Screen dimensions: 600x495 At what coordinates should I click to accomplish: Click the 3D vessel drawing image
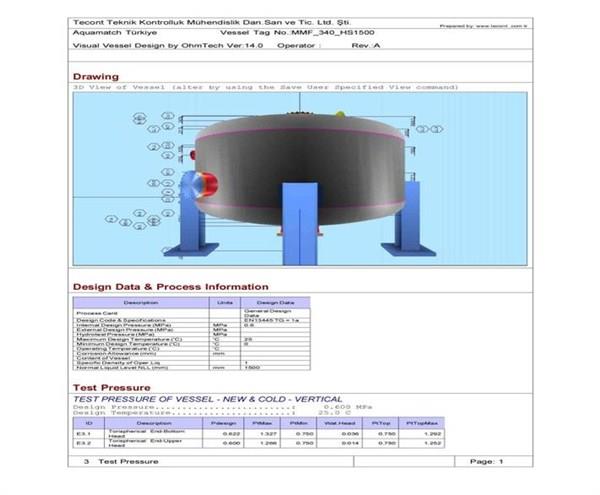(300, 179)
